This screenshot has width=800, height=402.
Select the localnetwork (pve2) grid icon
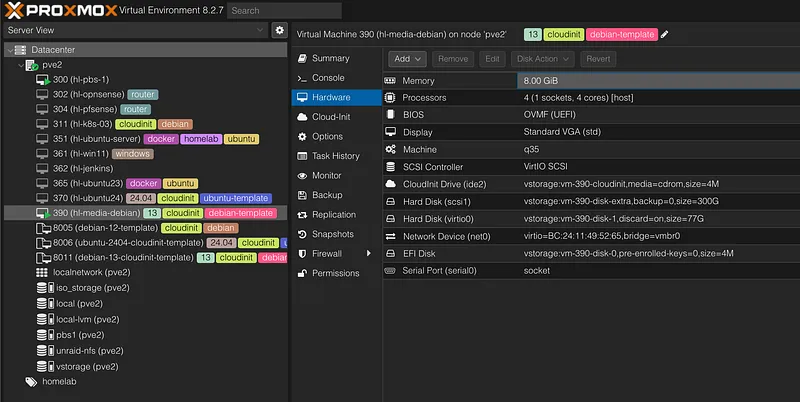point(42,272)
